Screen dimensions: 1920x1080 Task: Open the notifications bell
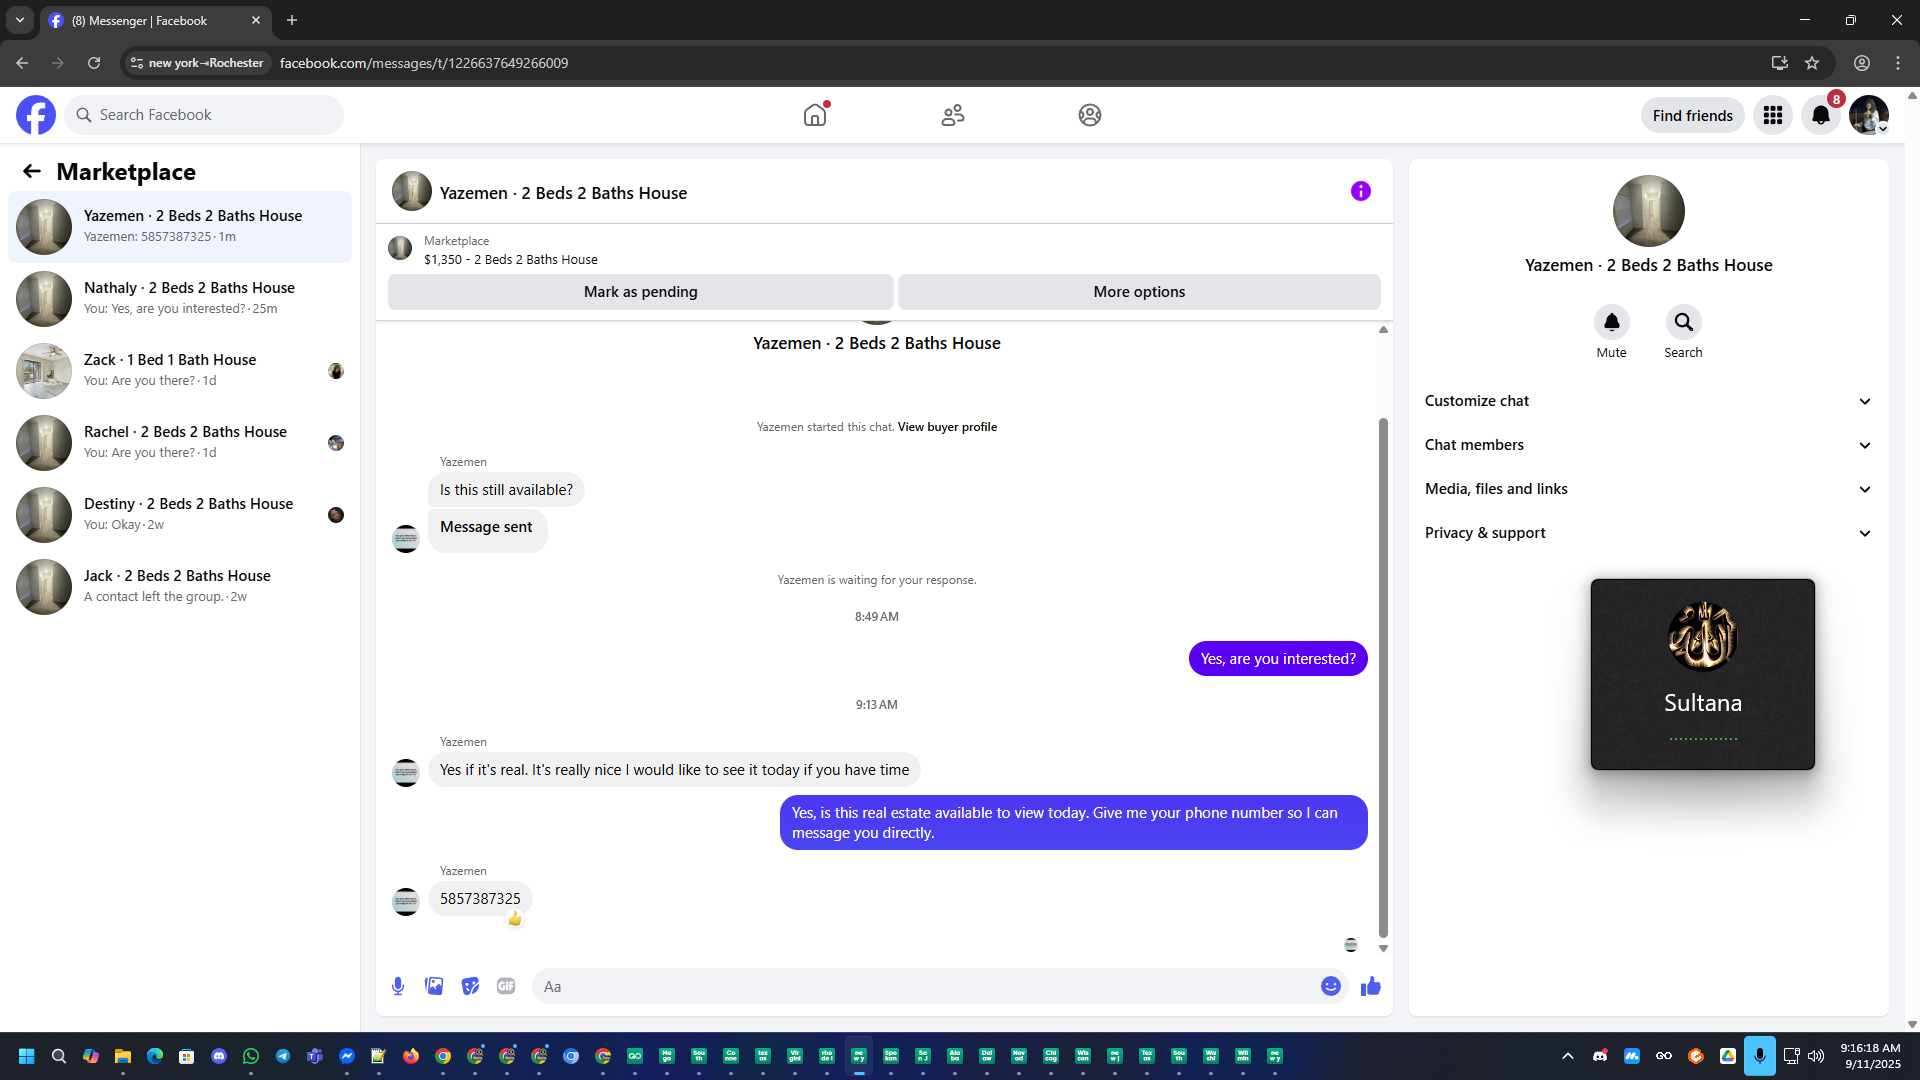click(x=1820, y=115)
